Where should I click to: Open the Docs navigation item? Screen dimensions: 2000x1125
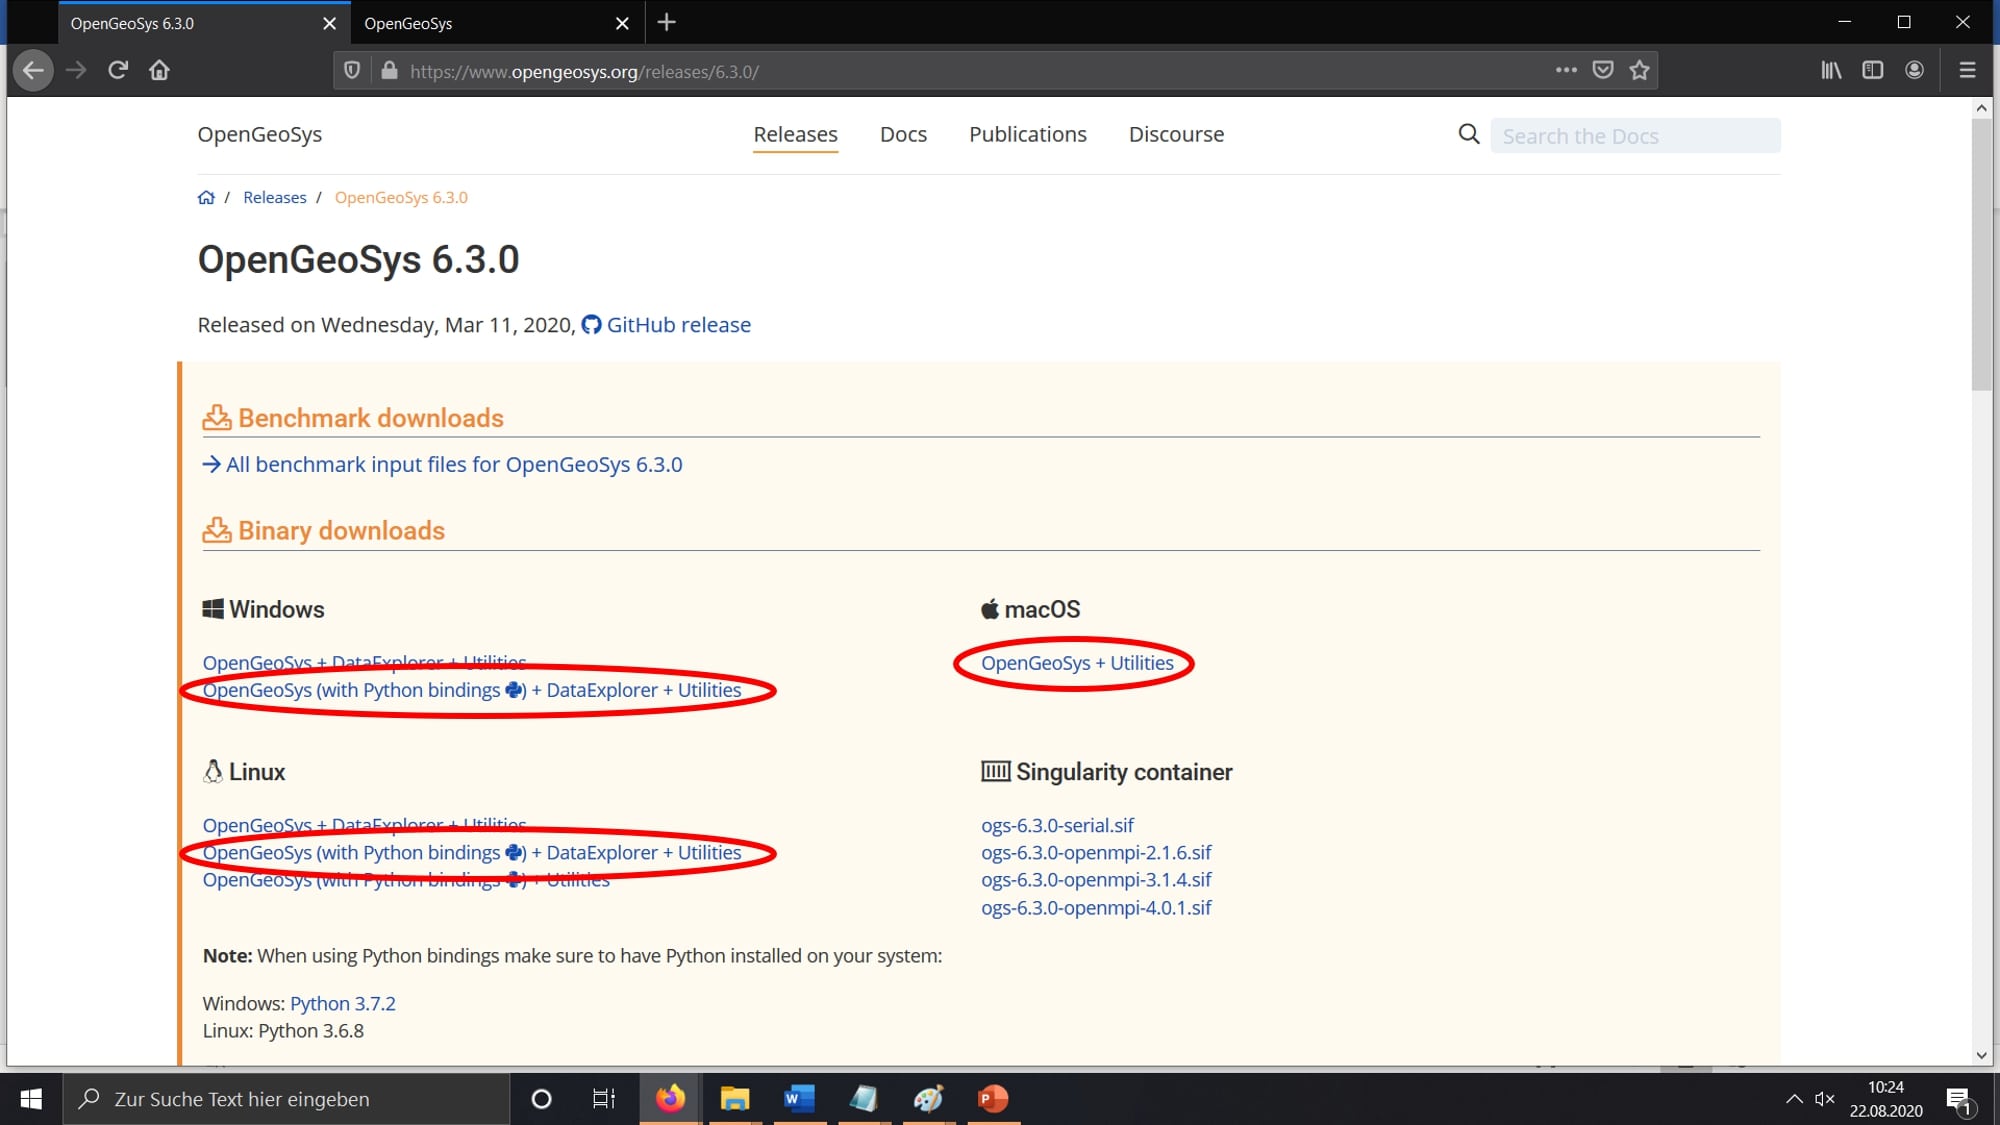(x=903, y=134)
